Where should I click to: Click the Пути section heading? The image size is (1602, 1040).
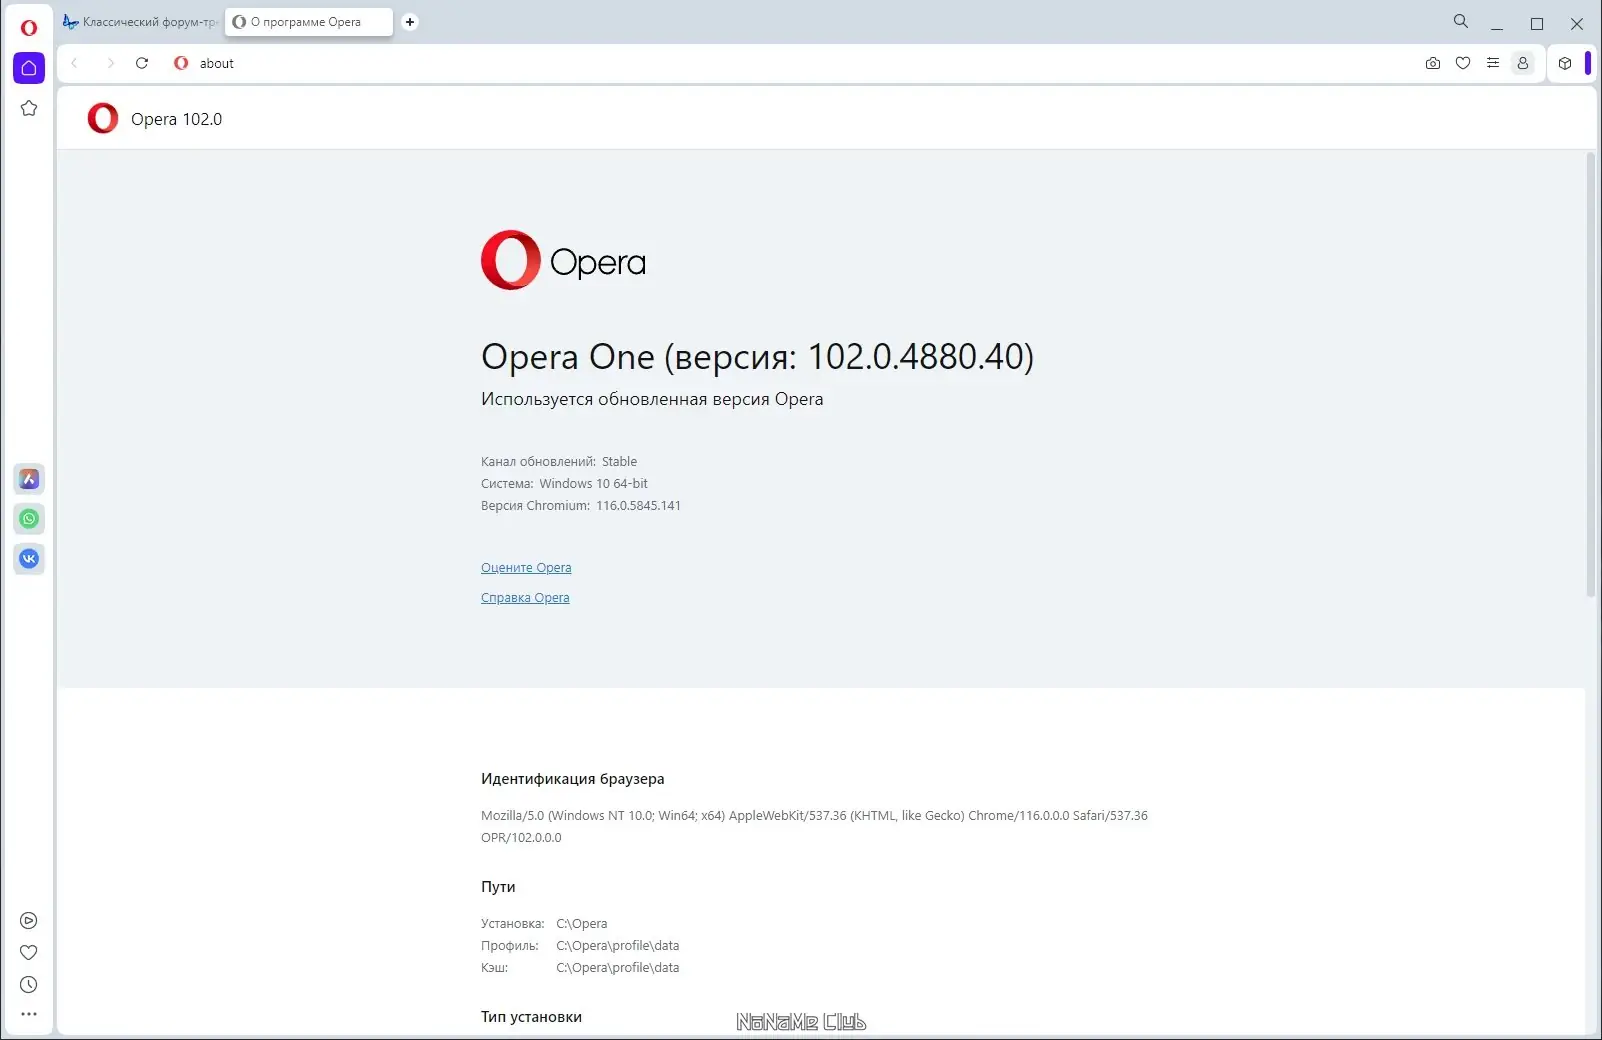coord(498,887)
